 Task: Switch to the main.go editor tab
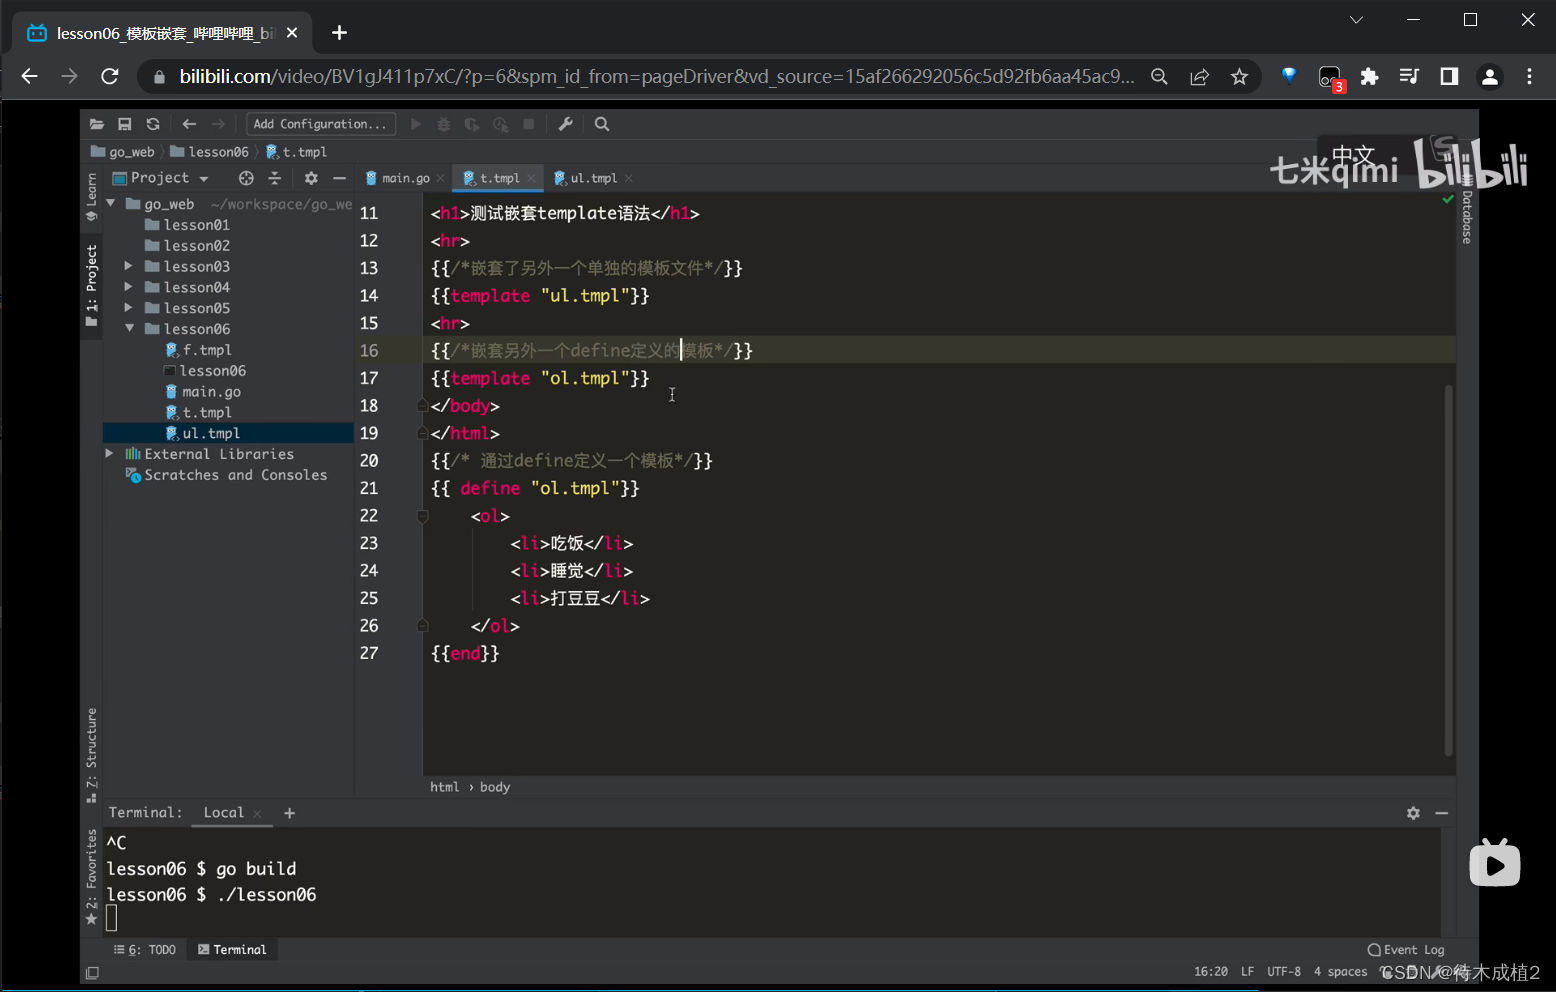[x=405, y=178]
